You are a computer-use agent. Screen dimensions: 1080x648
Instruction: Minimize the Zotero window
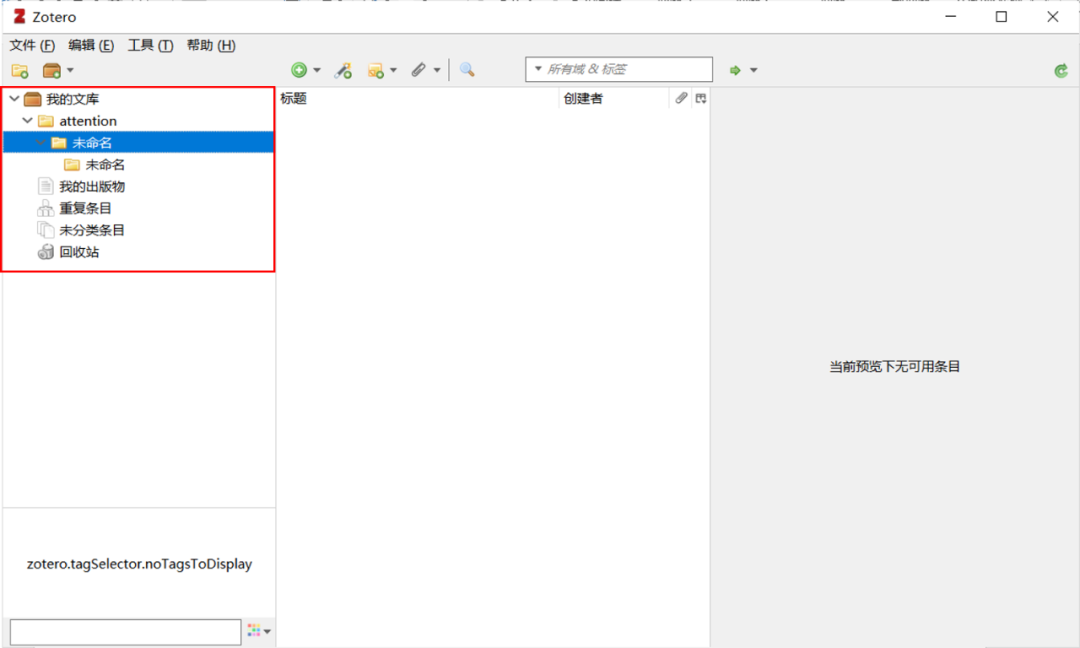[x=951, y=17]
